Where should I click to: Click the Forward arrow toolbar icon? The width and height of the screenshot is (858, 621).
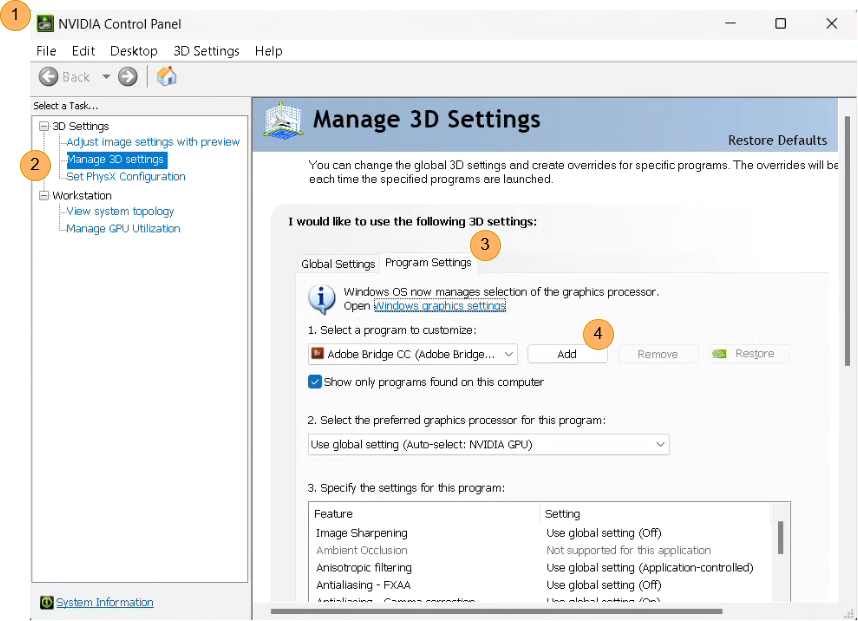(127, 77)
